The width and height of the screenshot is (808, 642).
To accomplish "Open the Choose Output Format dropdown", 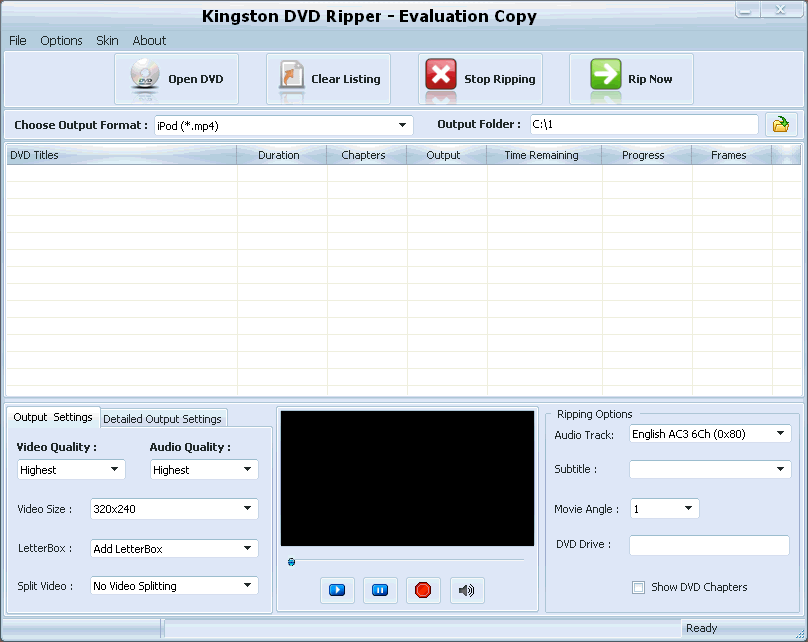I will (283, 125).
